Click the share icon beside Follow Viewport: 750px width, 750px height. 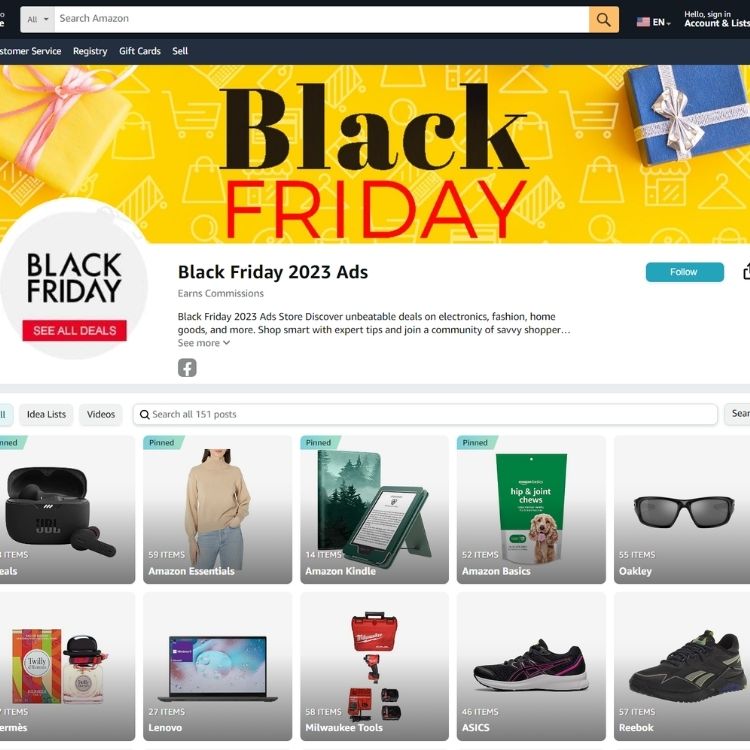[746, 271]
